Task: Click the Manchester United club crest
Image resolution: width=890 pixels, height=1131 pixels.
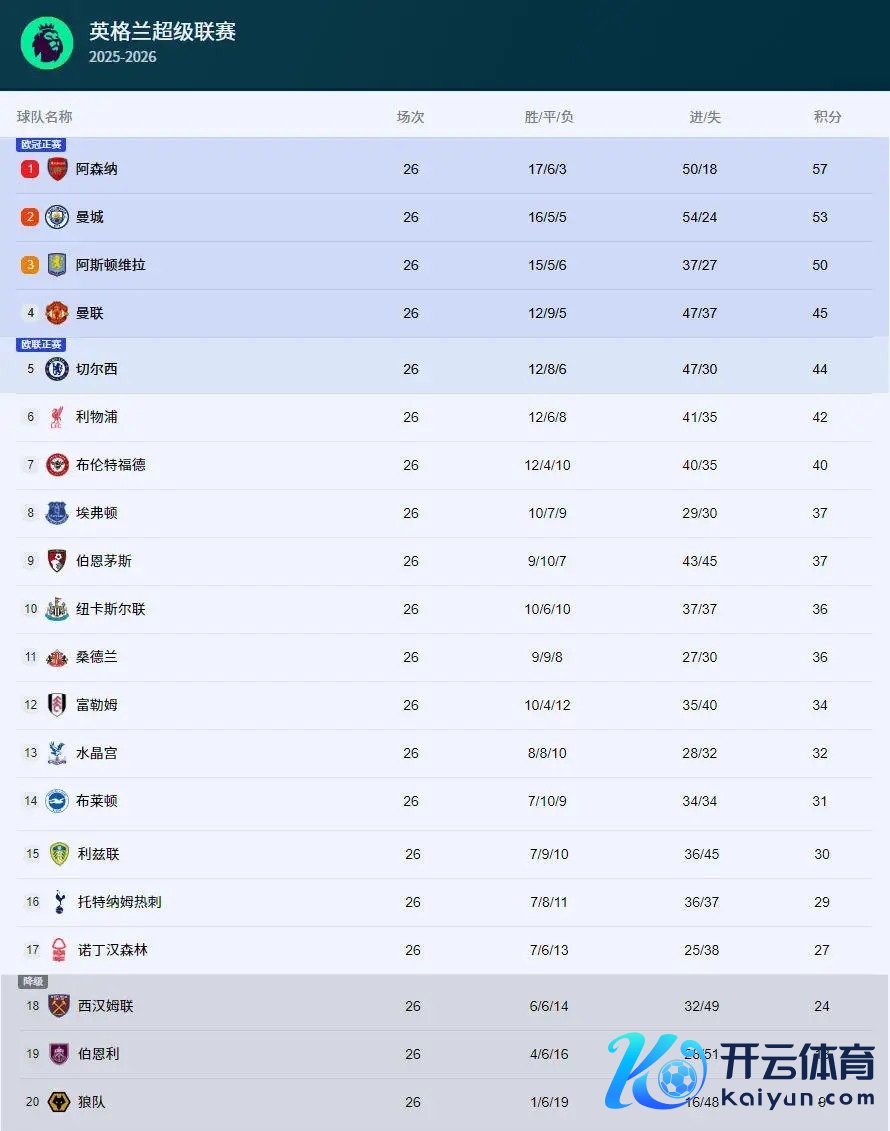Action: pyautogui.click(x=57, y=313)
